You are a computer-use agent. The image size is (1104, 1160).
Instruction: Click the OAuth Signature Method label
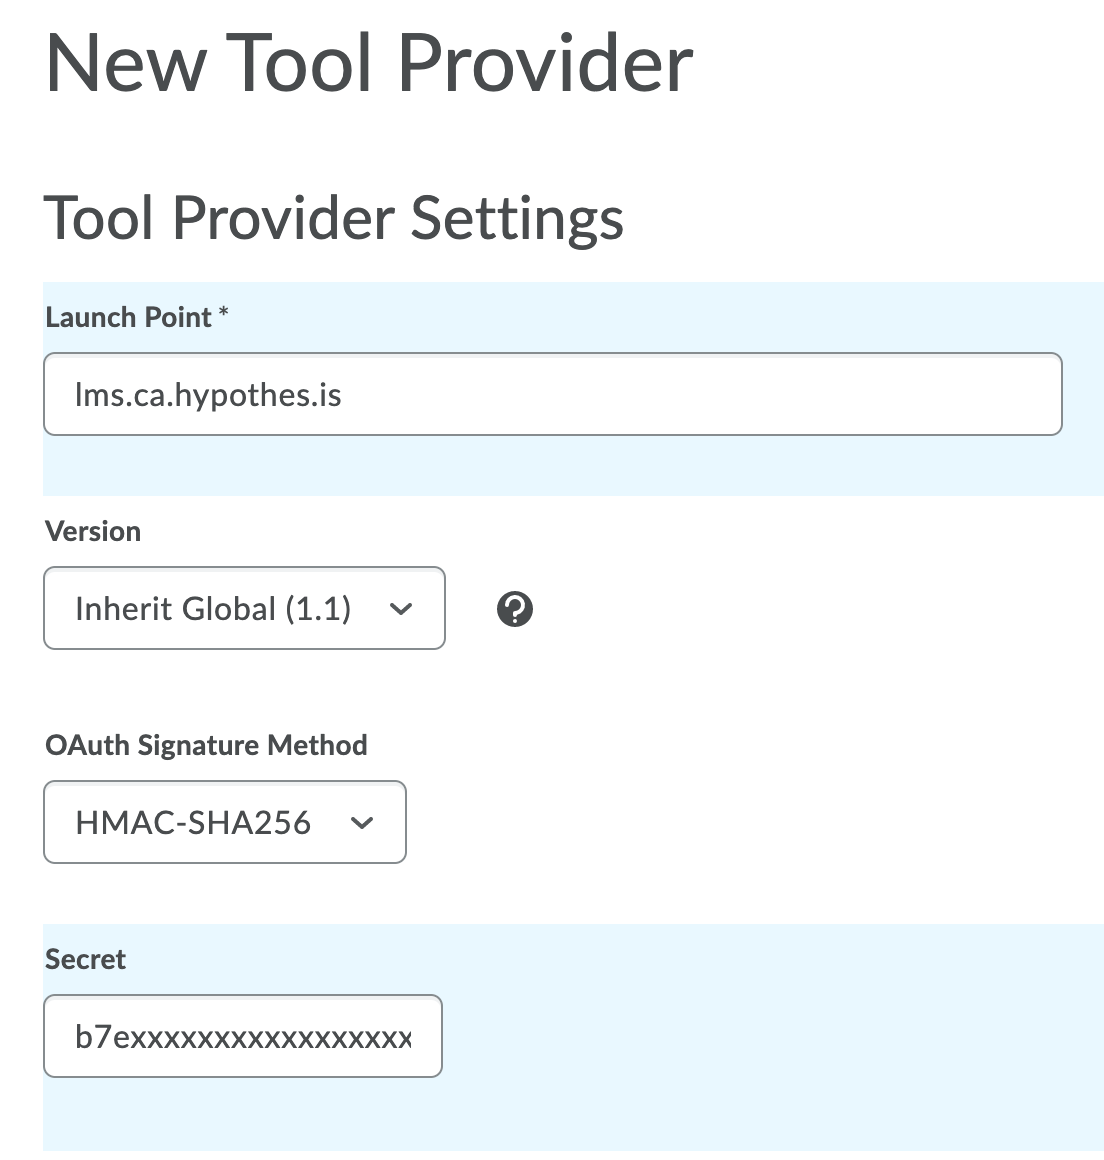(x=206, y=745)
